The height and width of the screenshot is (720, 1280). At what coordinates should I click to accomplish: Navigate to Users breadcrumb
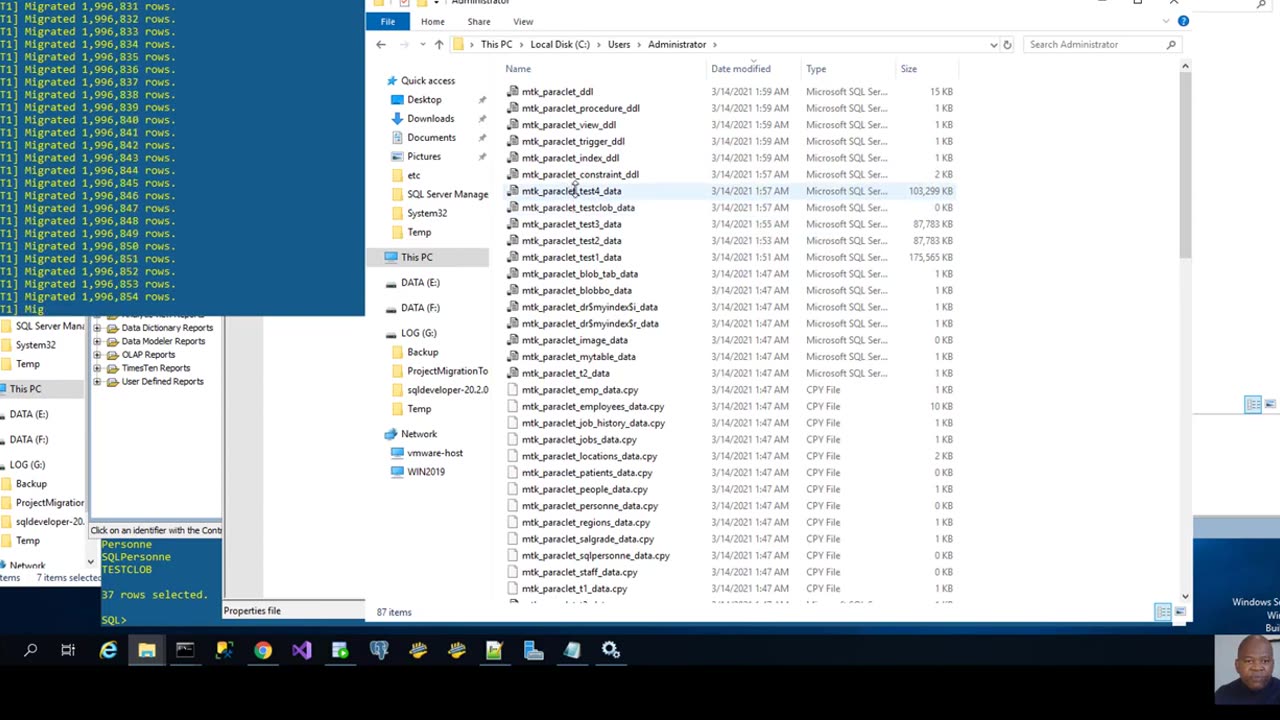619,44
